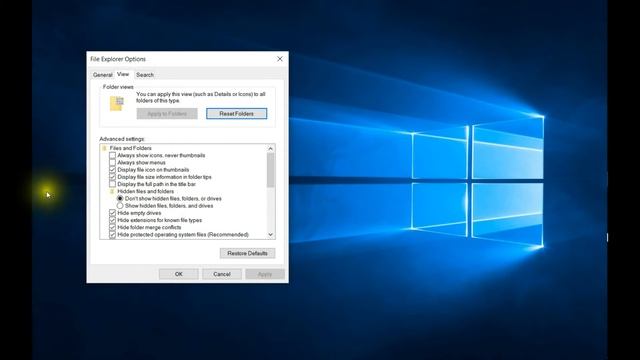Select the View tab
This screenshot has width=640, height=360.
point(123,74)
